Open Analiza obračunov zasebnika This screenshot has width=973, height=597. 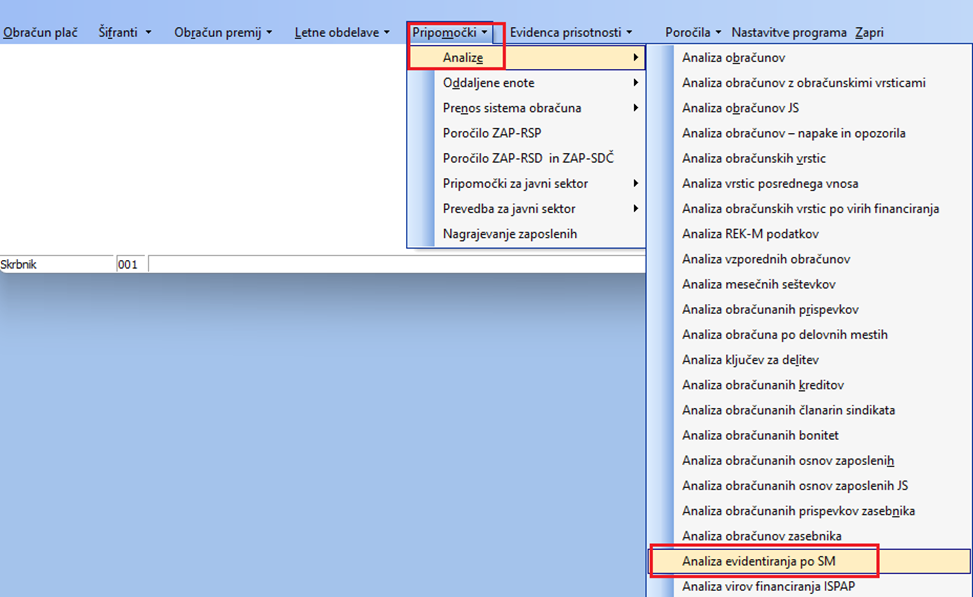809,536
